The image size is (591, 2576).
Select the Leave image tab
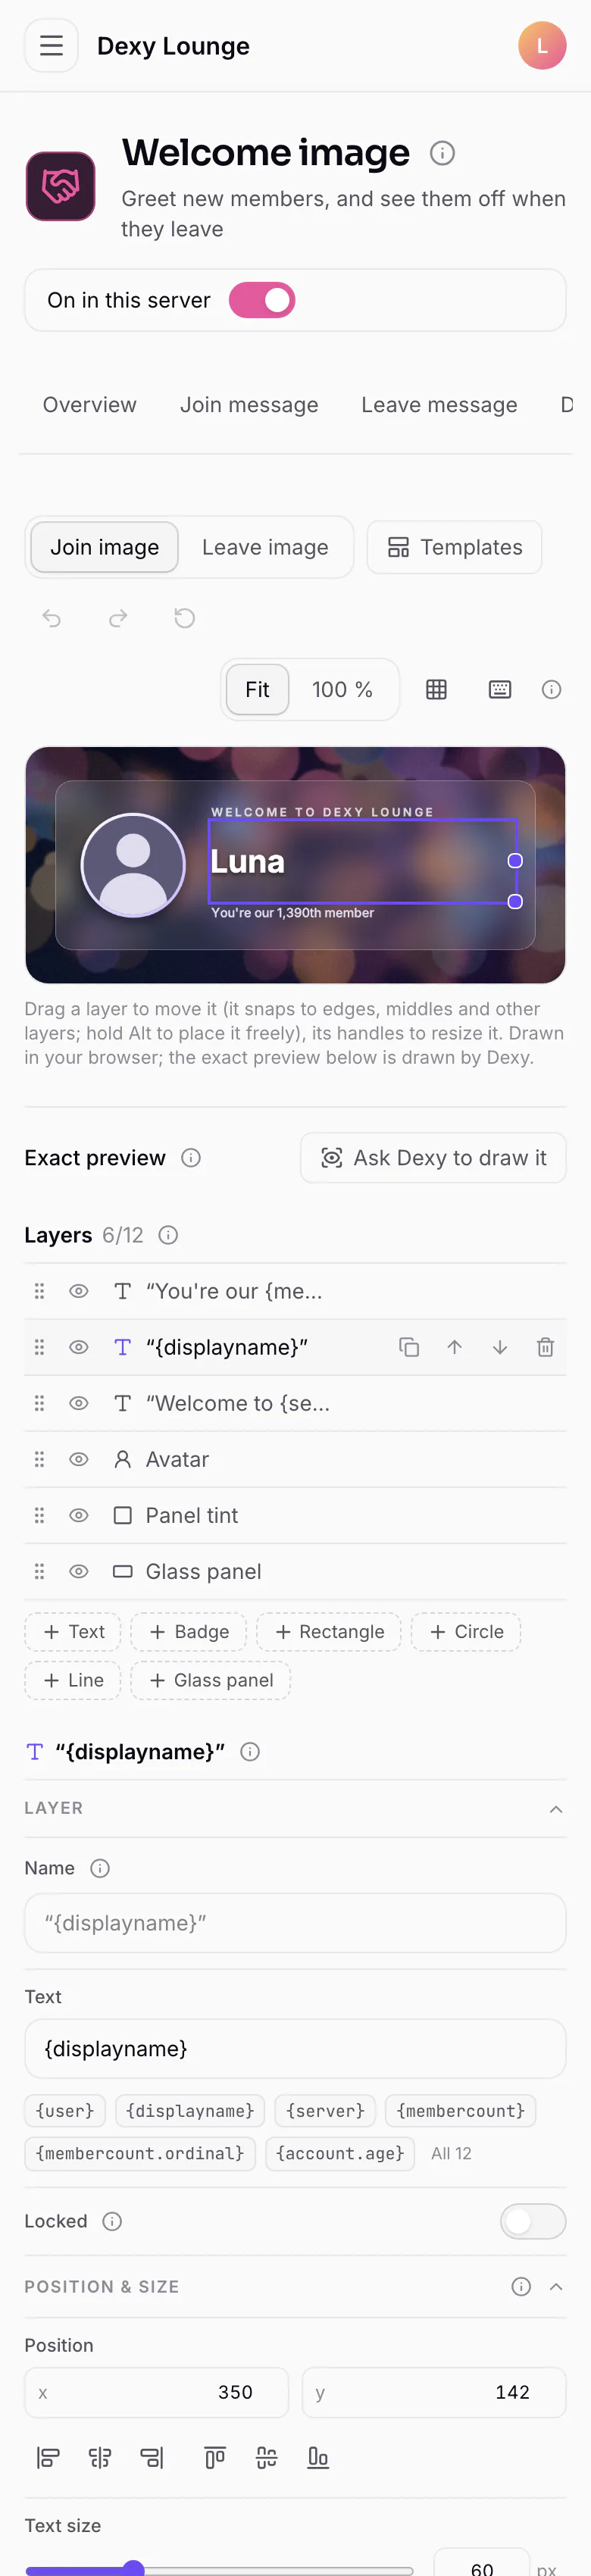coord(265,547)
